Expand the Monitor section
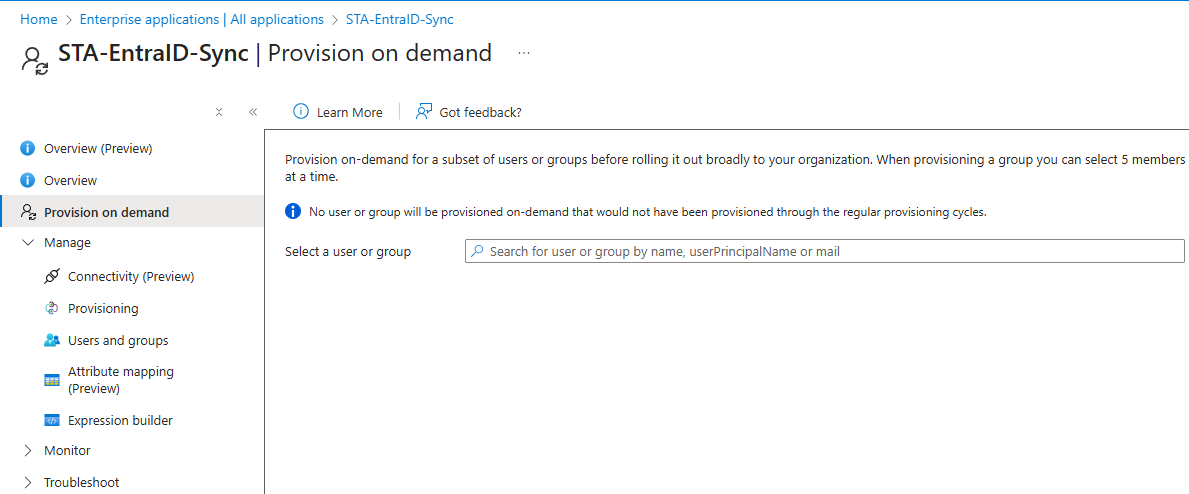1189x494 pixels. click(x=28, y=451)
